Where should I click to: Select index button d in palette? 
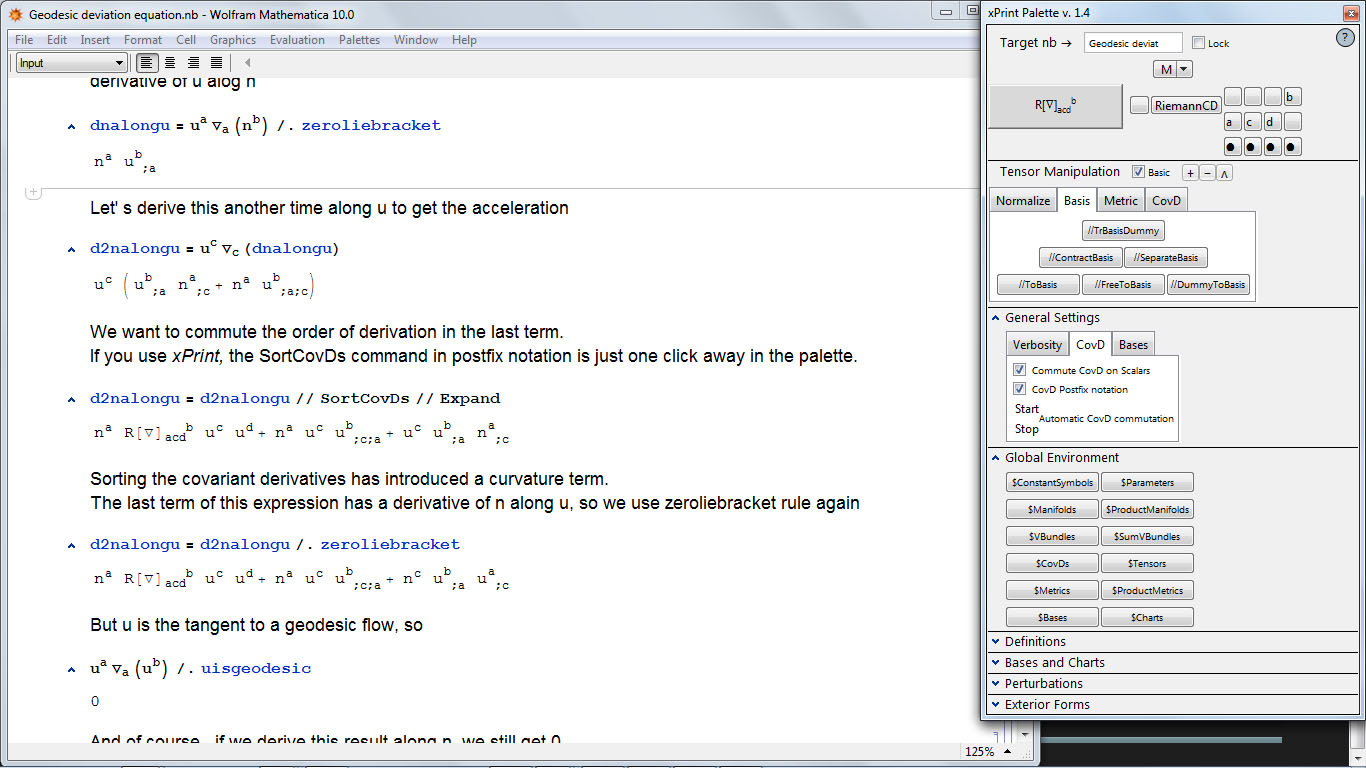(x=1272, y=122)
